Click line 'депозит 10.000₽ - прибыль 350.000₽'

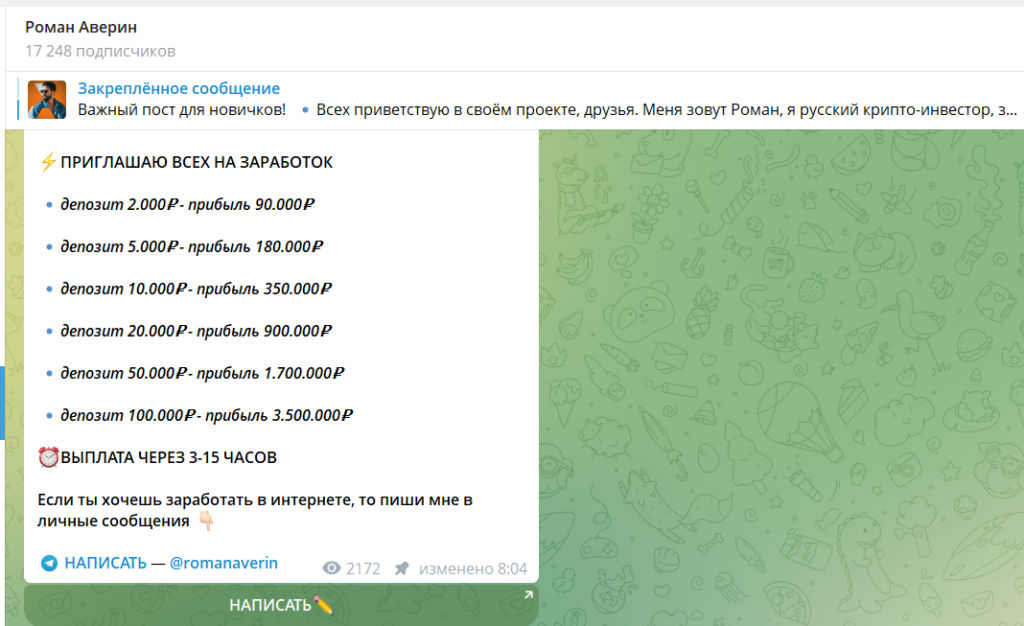tap(196, 289)
